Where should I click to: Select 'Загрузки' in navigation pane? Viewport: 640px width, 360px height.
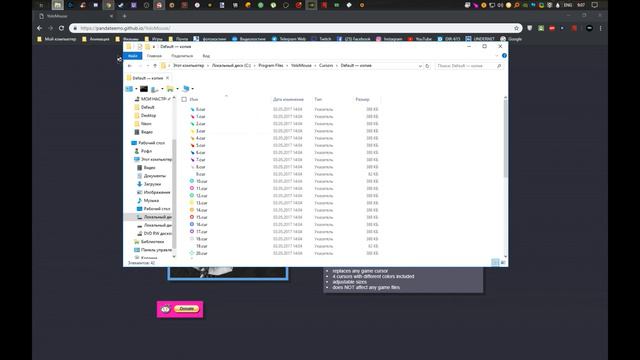pyautogui.click(x=152, y=184)
